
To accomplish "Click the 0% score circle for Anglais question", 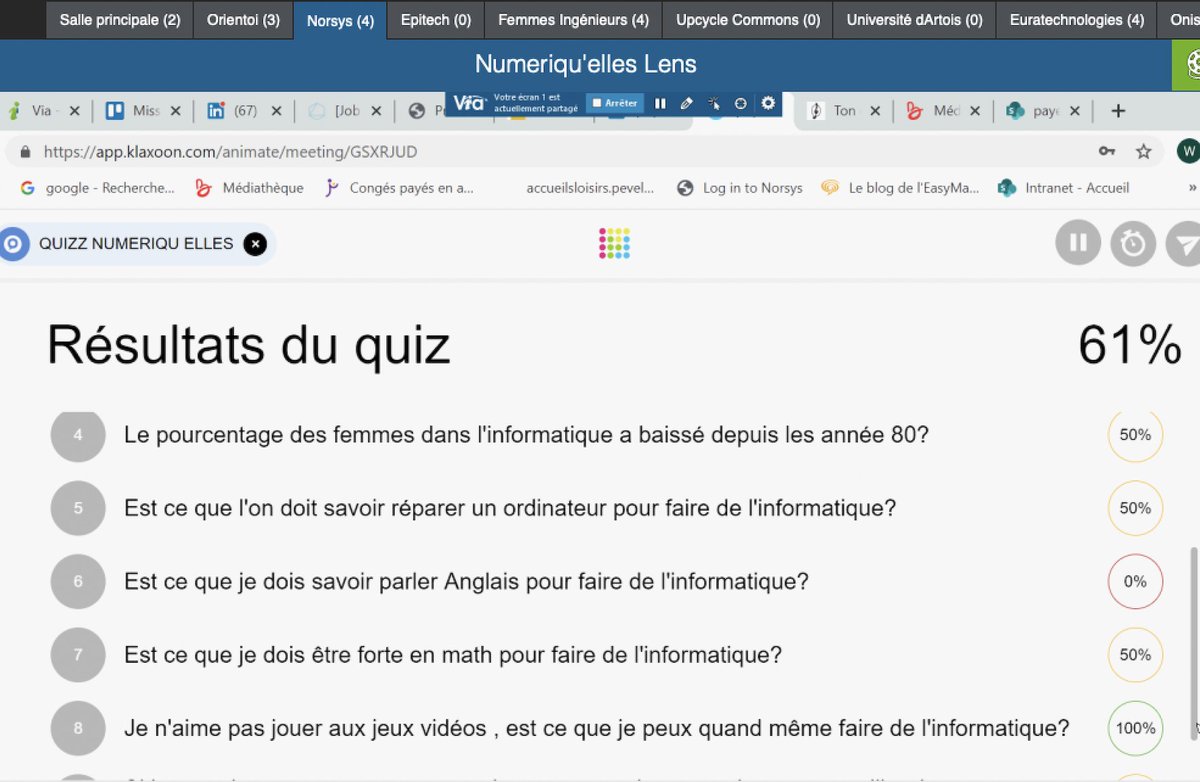I will 1135,581.
